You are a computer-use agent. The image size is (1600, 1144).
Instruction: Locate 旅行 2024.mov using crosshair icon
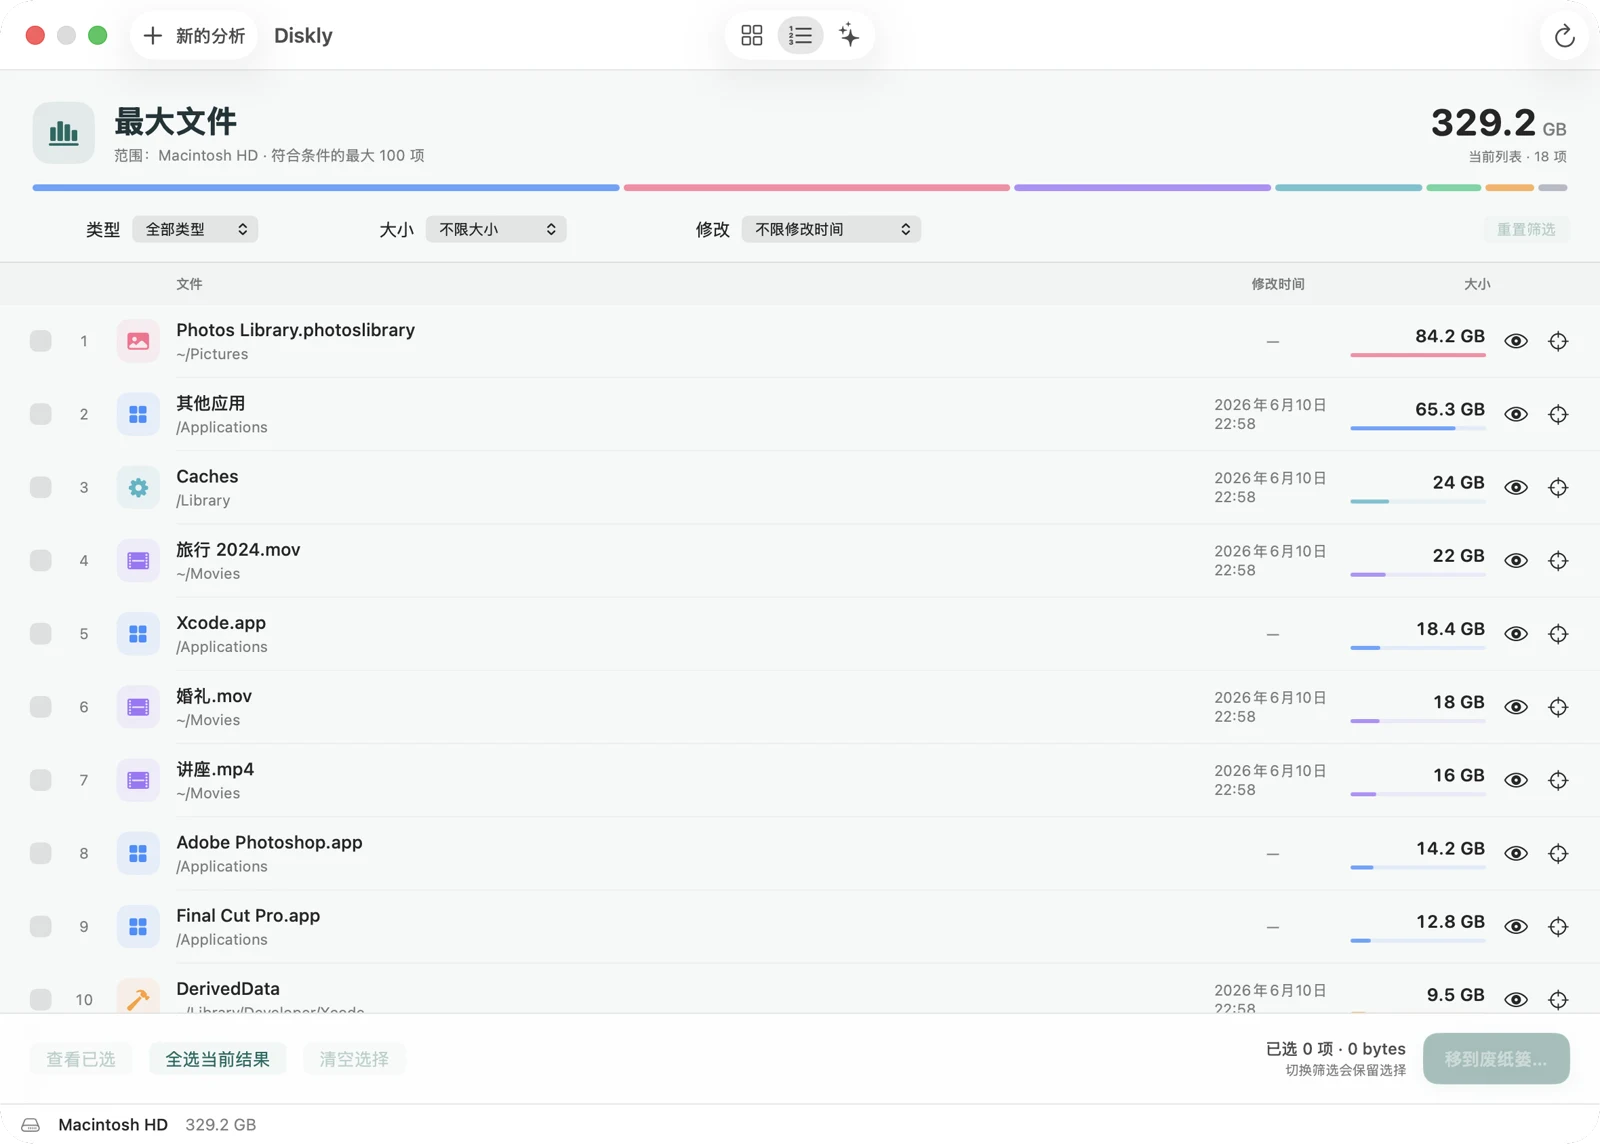point(1558,560)
